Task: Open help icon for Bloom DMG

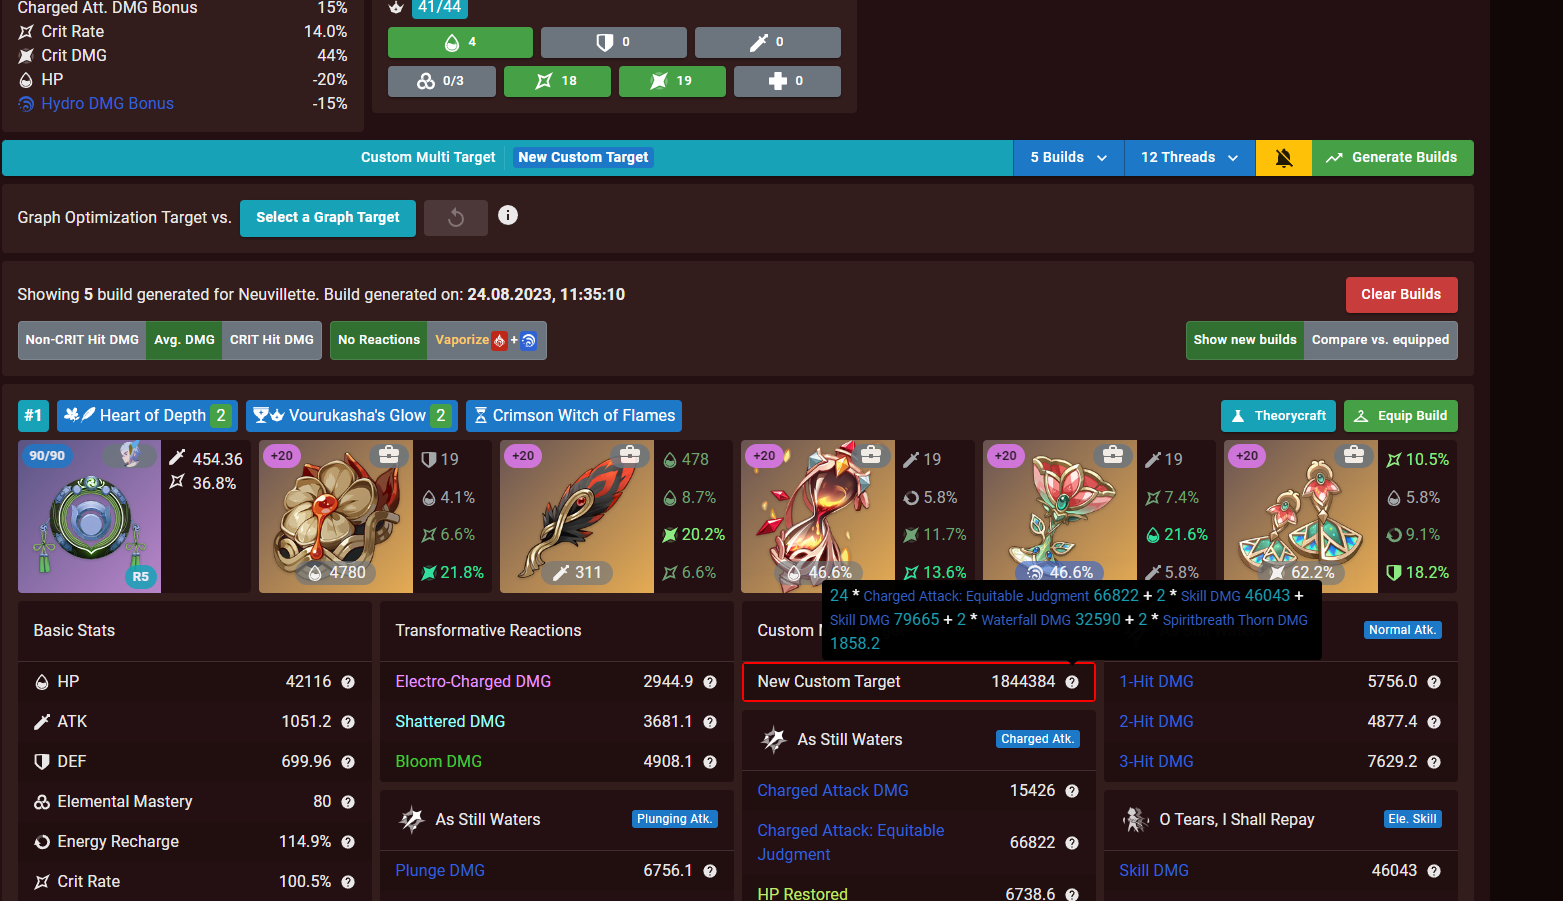Action: coord(710,762)
